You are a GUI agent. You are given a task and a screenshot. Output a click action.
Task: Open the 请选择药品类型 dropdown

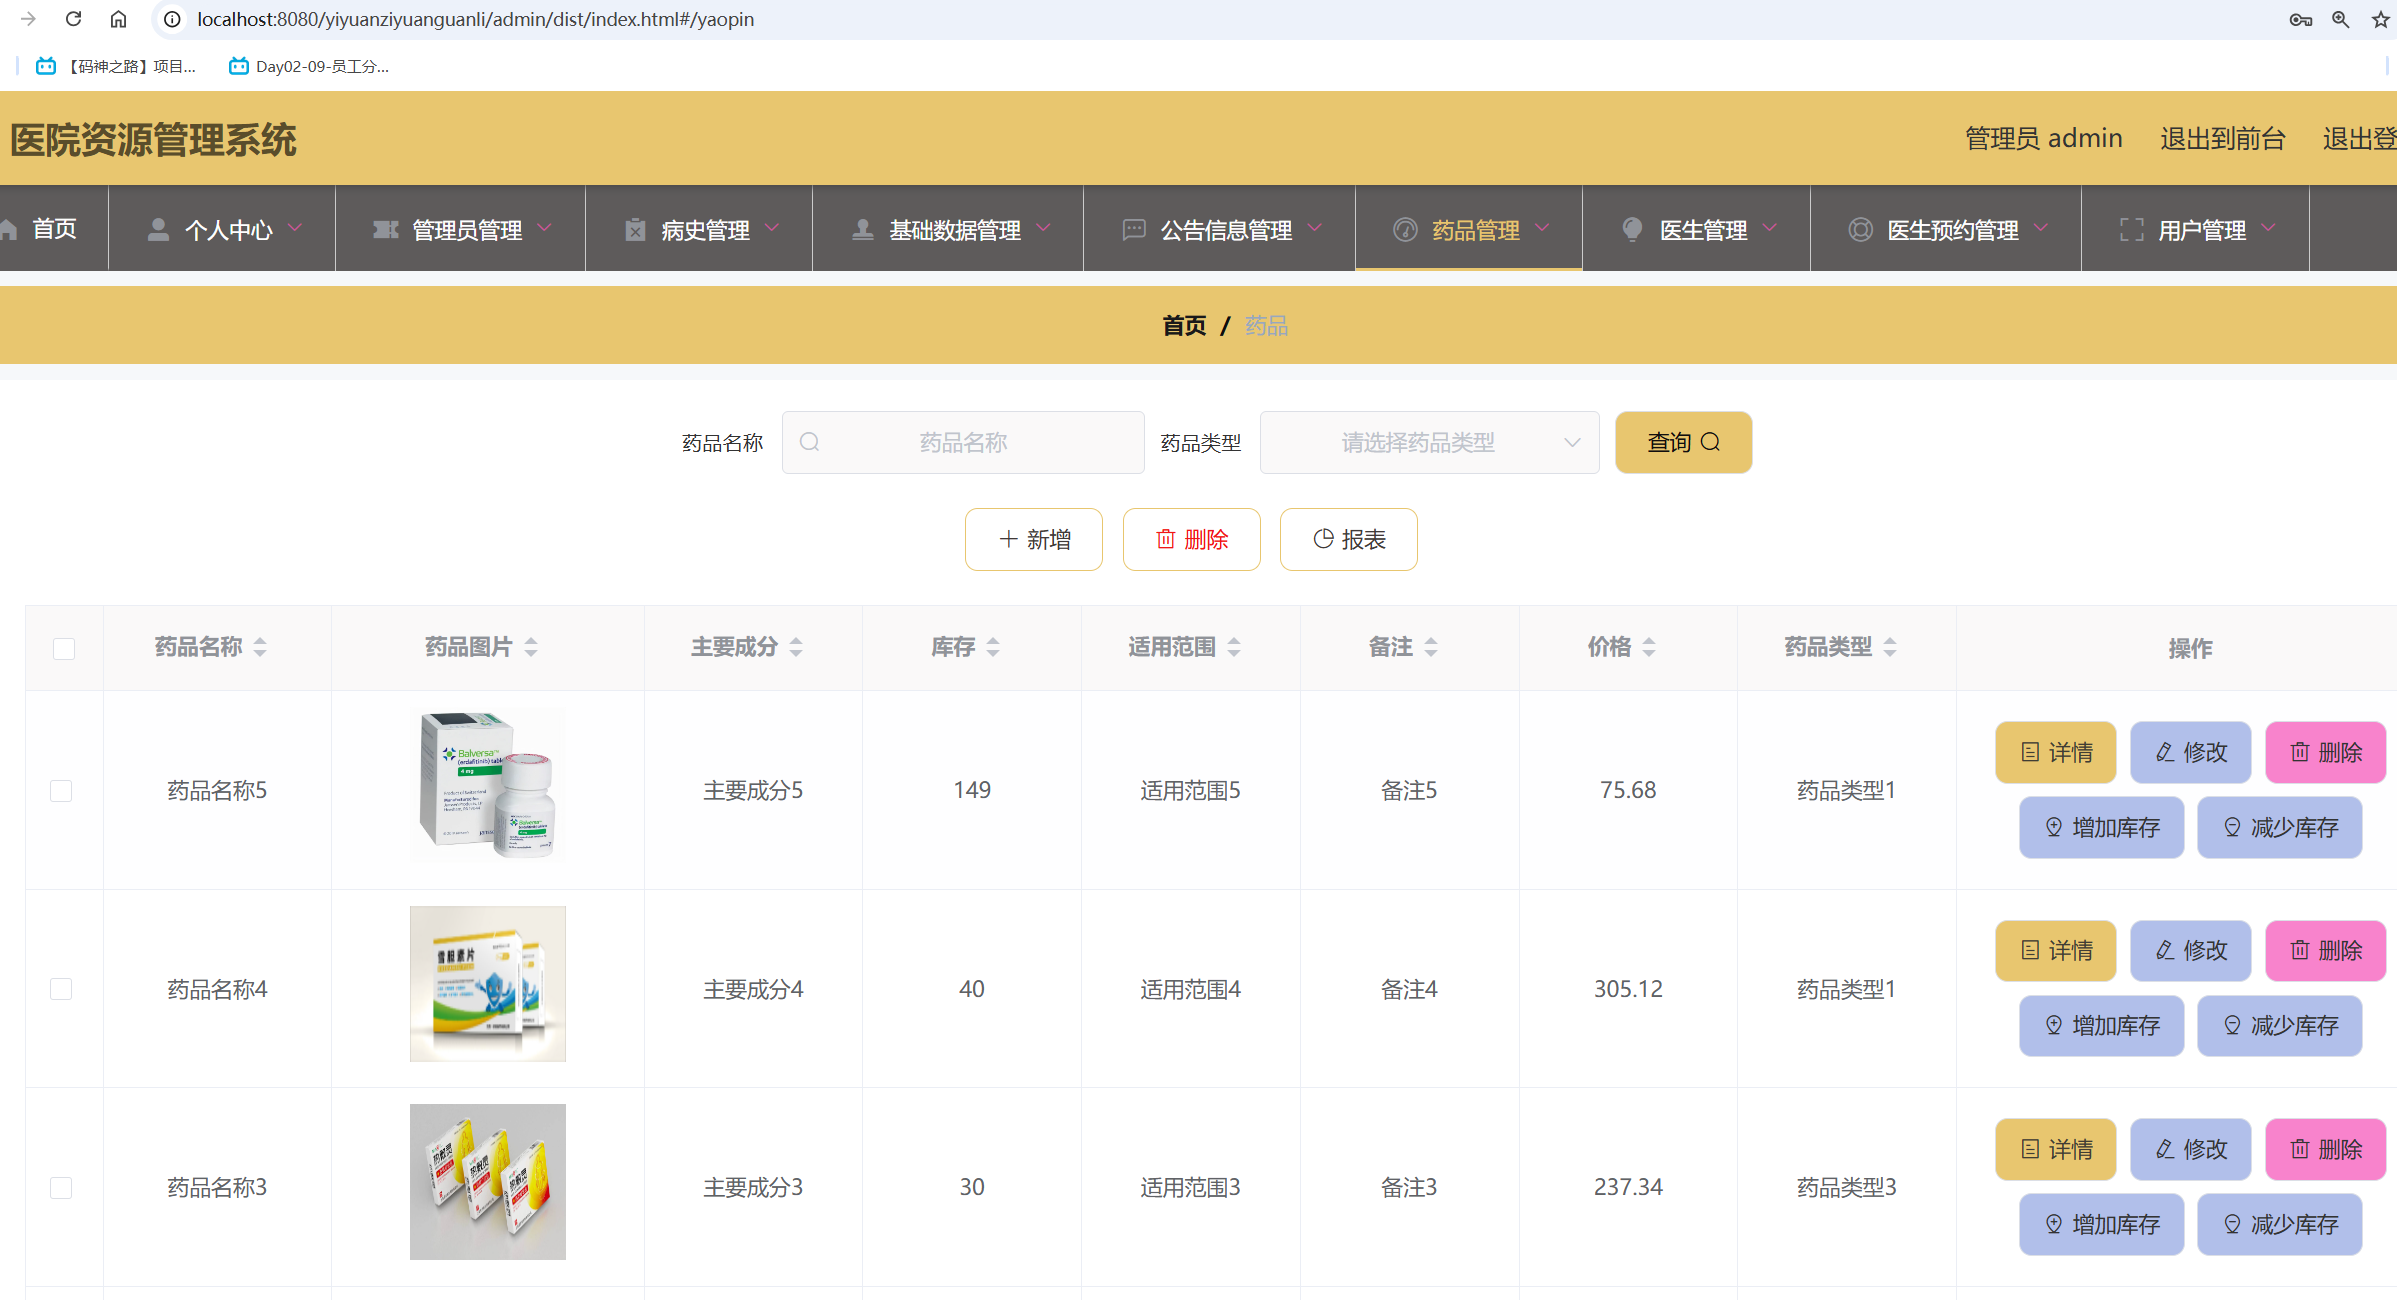click(x=1429, y=442)
